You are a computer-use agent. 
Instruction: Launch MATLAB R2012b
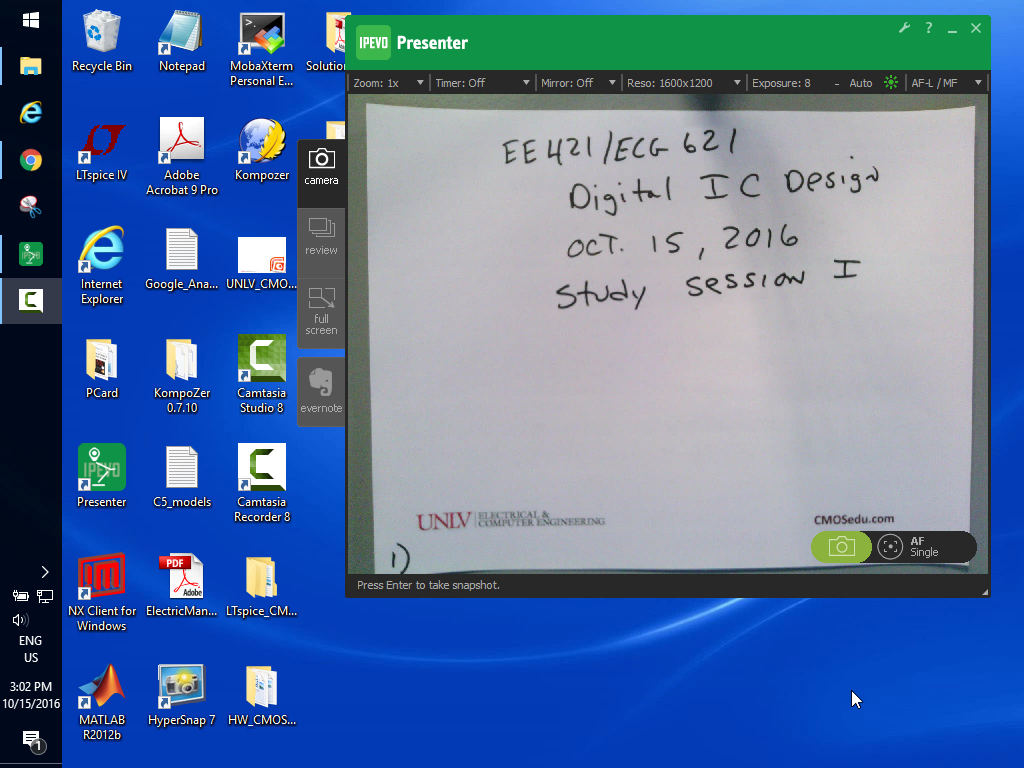pyautogui.click(x=101, y=702)
